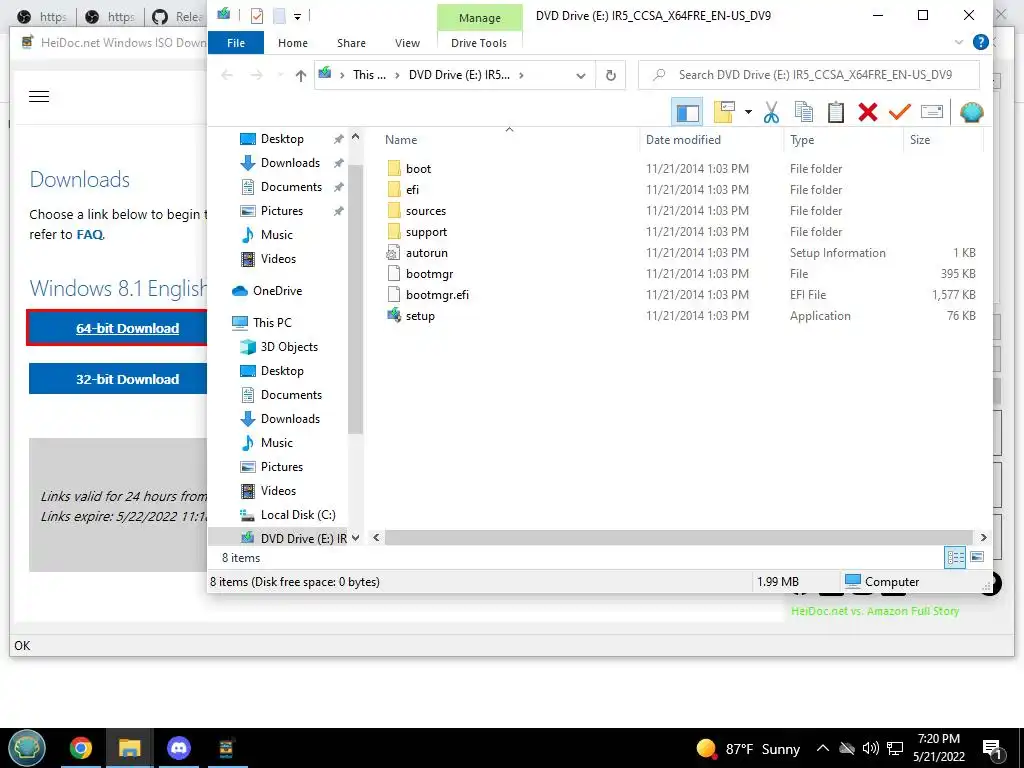Open Folder Options toolbar icon

724,112
